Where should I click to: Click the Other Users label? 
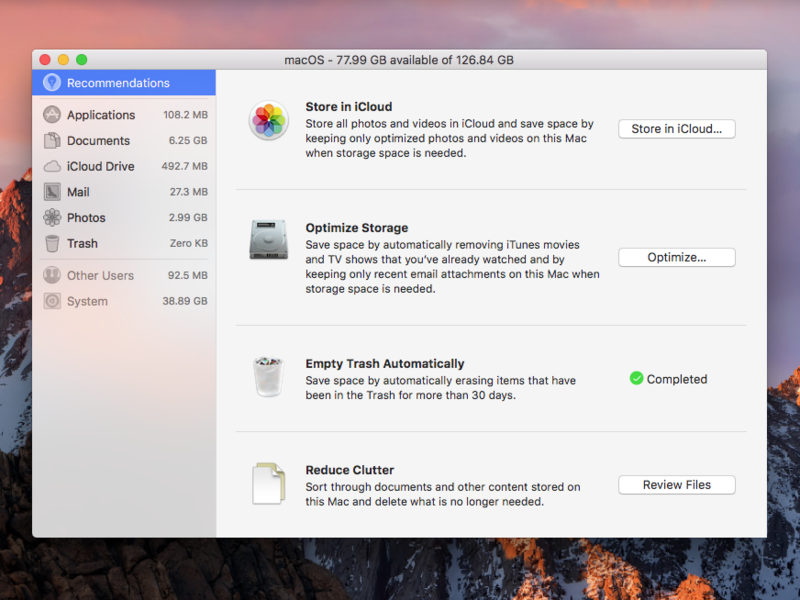[x=100, y=276]
